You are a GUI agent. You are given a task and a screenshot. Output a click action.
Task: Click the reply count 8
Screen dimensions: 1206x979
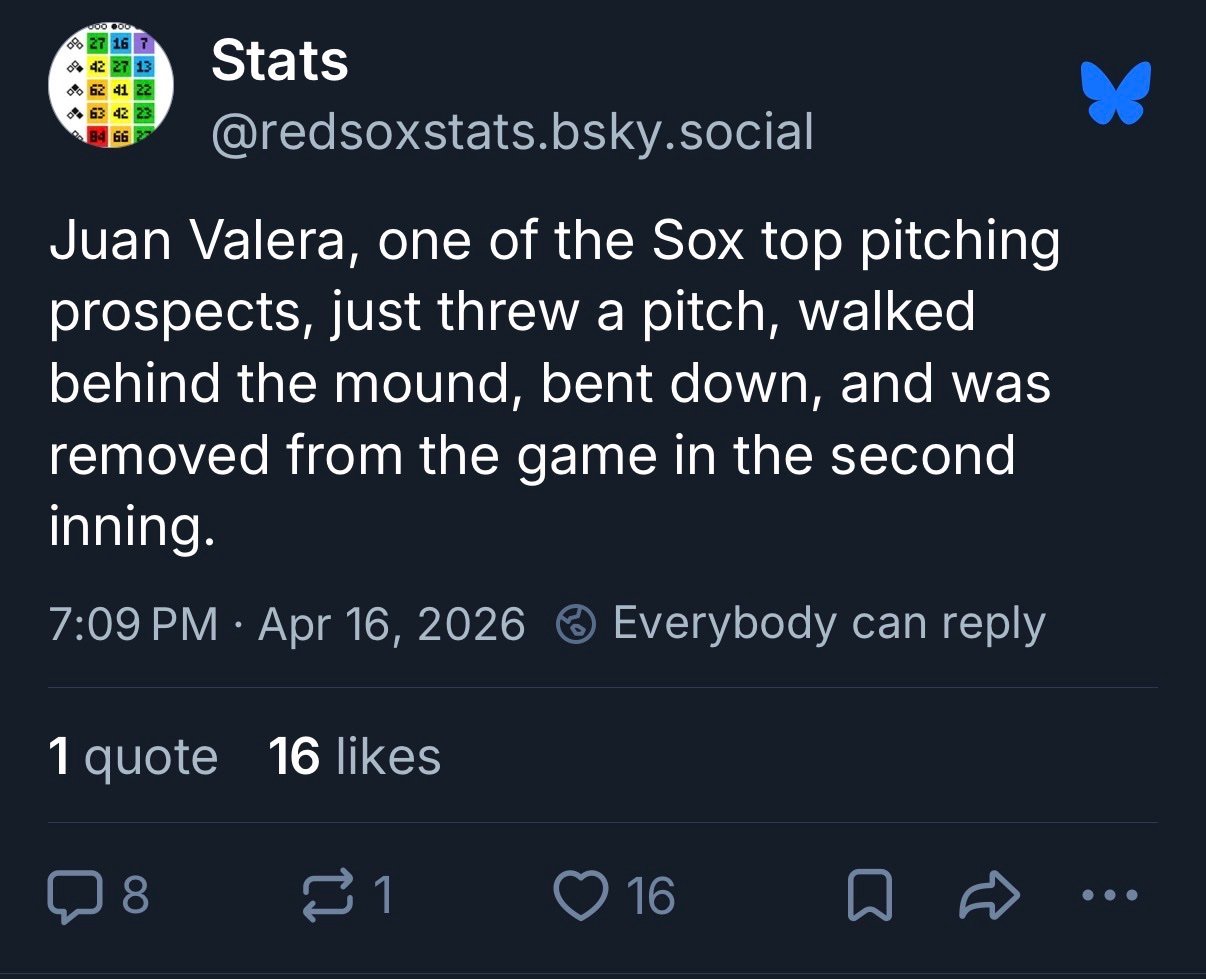(x=135, y=896)
